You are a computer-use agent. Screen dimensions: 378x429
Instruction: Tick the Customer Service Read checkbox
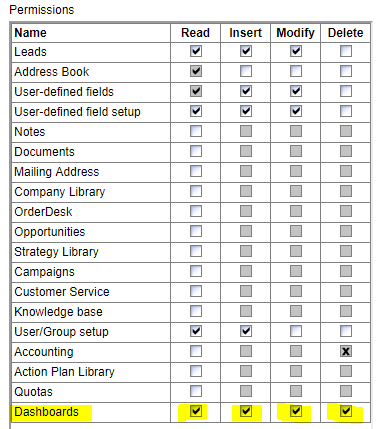click(196, 291)
